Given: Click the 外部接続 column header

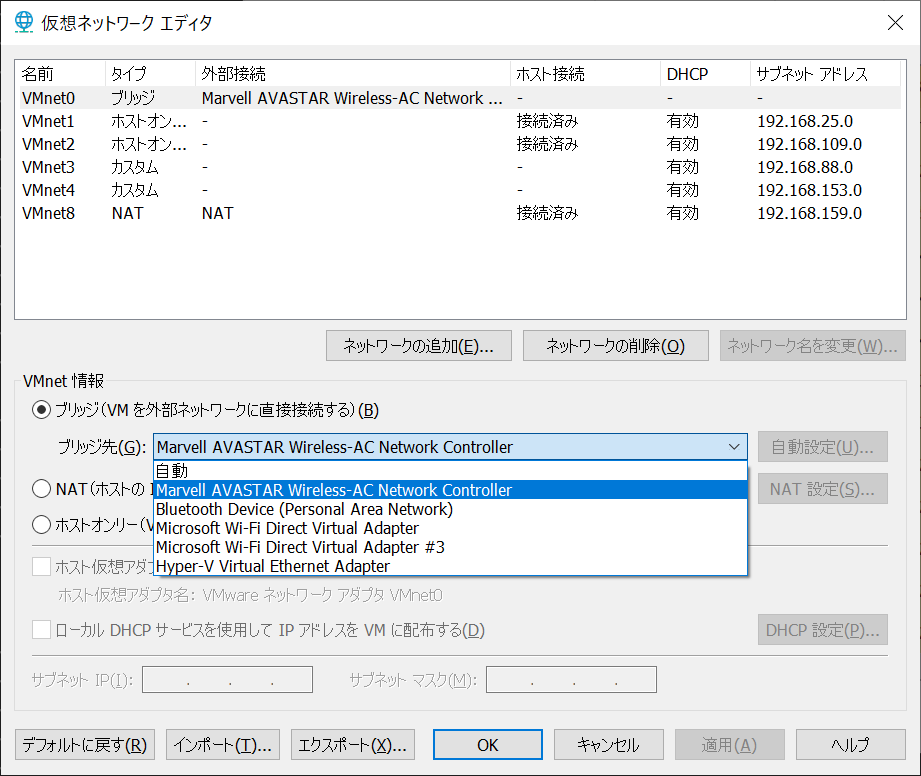Looking at the screenshot, I should (352, 73).
